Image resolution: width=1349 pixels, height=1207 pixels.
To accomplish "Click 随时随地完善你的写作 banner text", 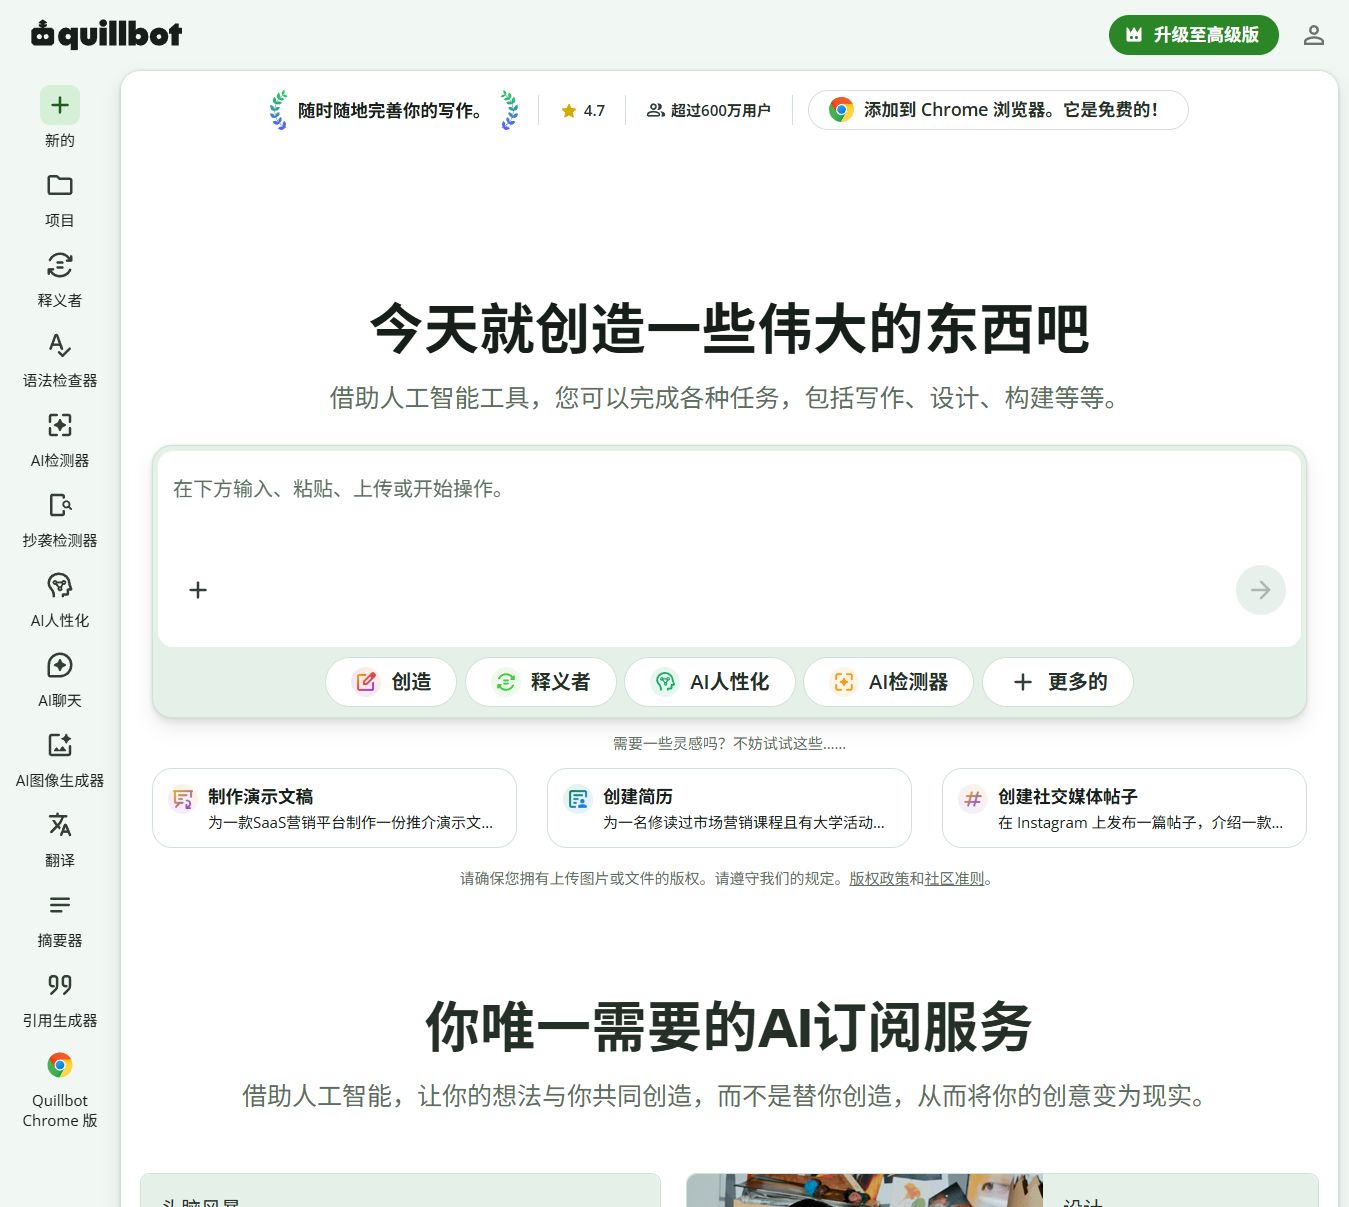I will click(x=390, y=111).
